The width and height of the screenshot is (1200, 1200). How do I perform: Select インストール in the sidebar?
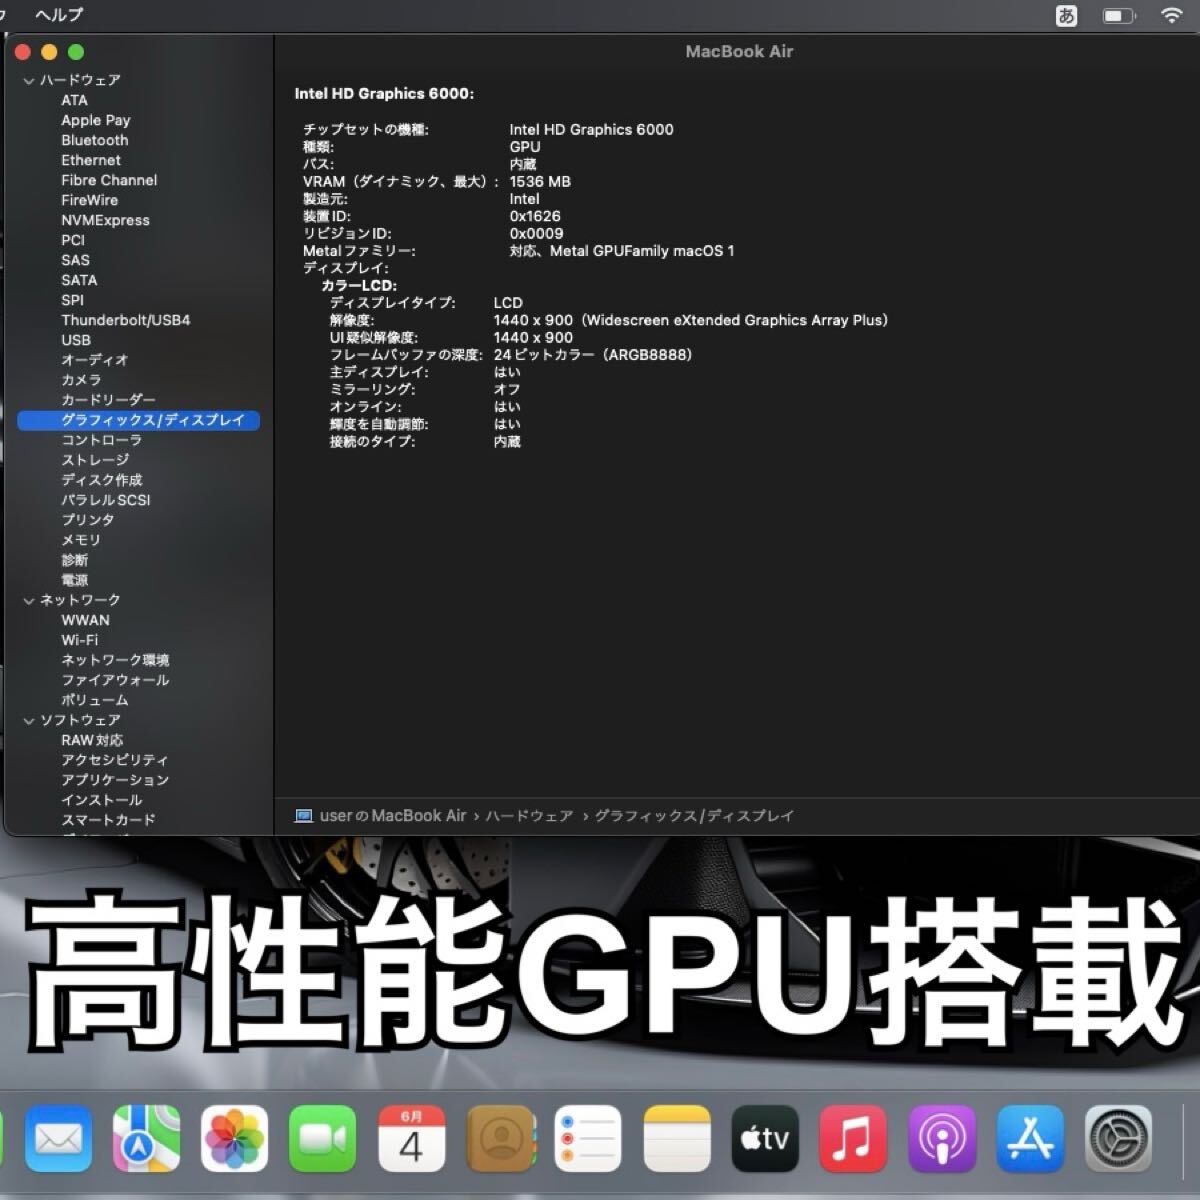[102, 800]
